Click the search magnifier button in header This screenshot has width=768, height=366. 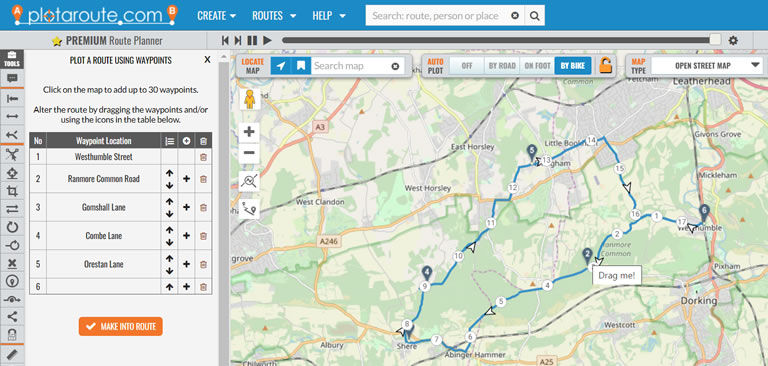pos(534,16)
